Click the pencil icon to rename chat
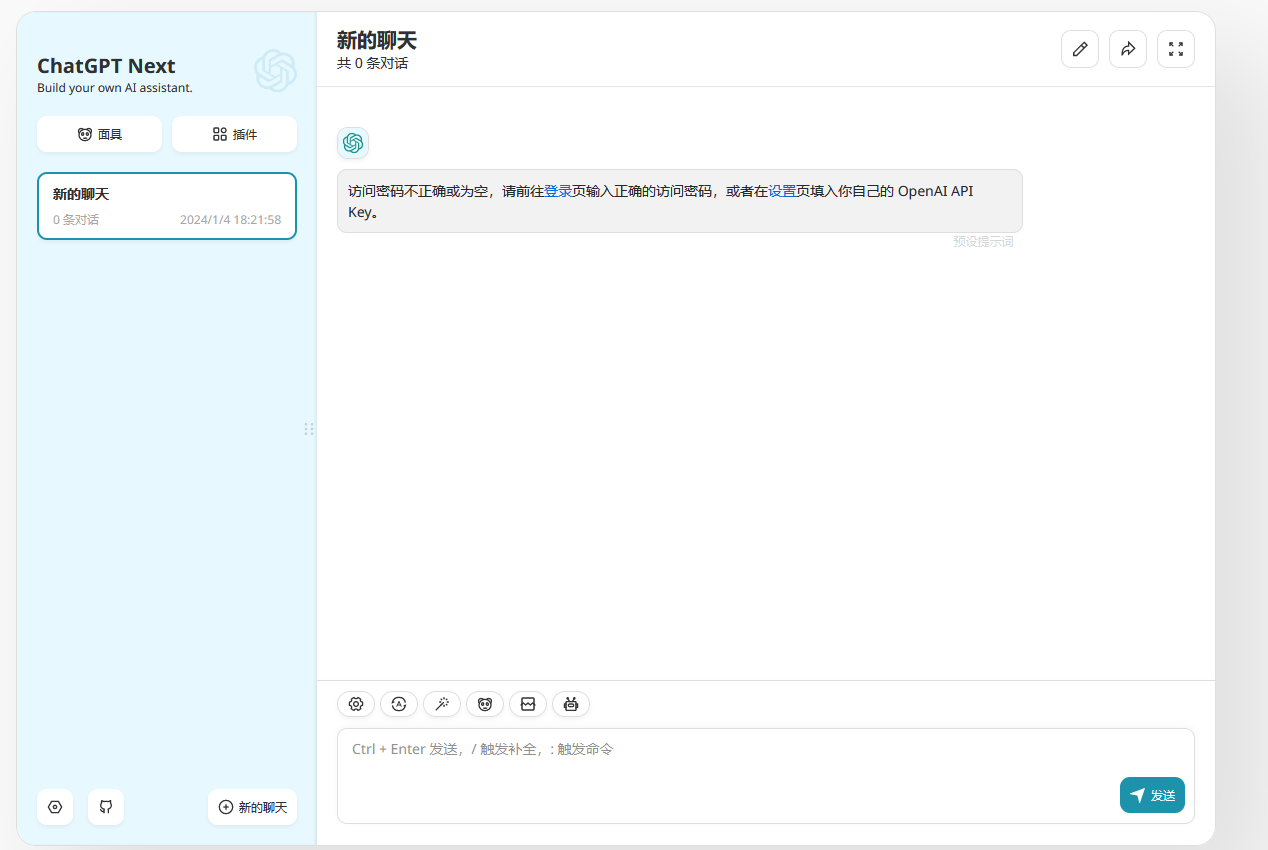 click(1079, 49)
